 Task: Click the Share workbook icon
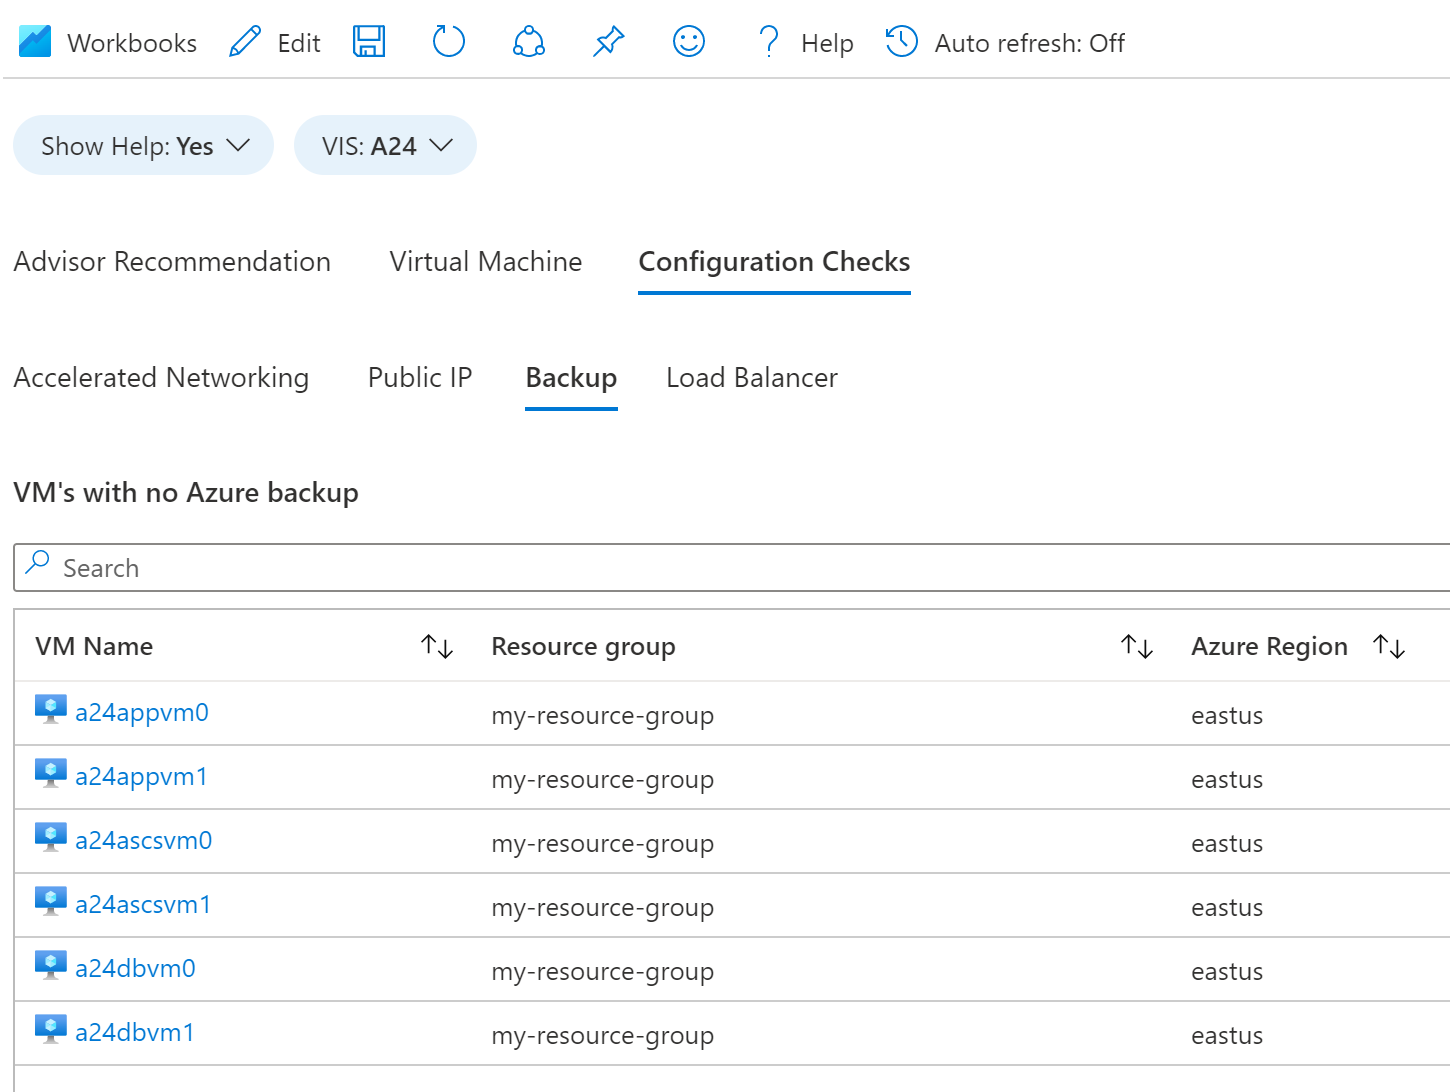[x=528, y=42]
